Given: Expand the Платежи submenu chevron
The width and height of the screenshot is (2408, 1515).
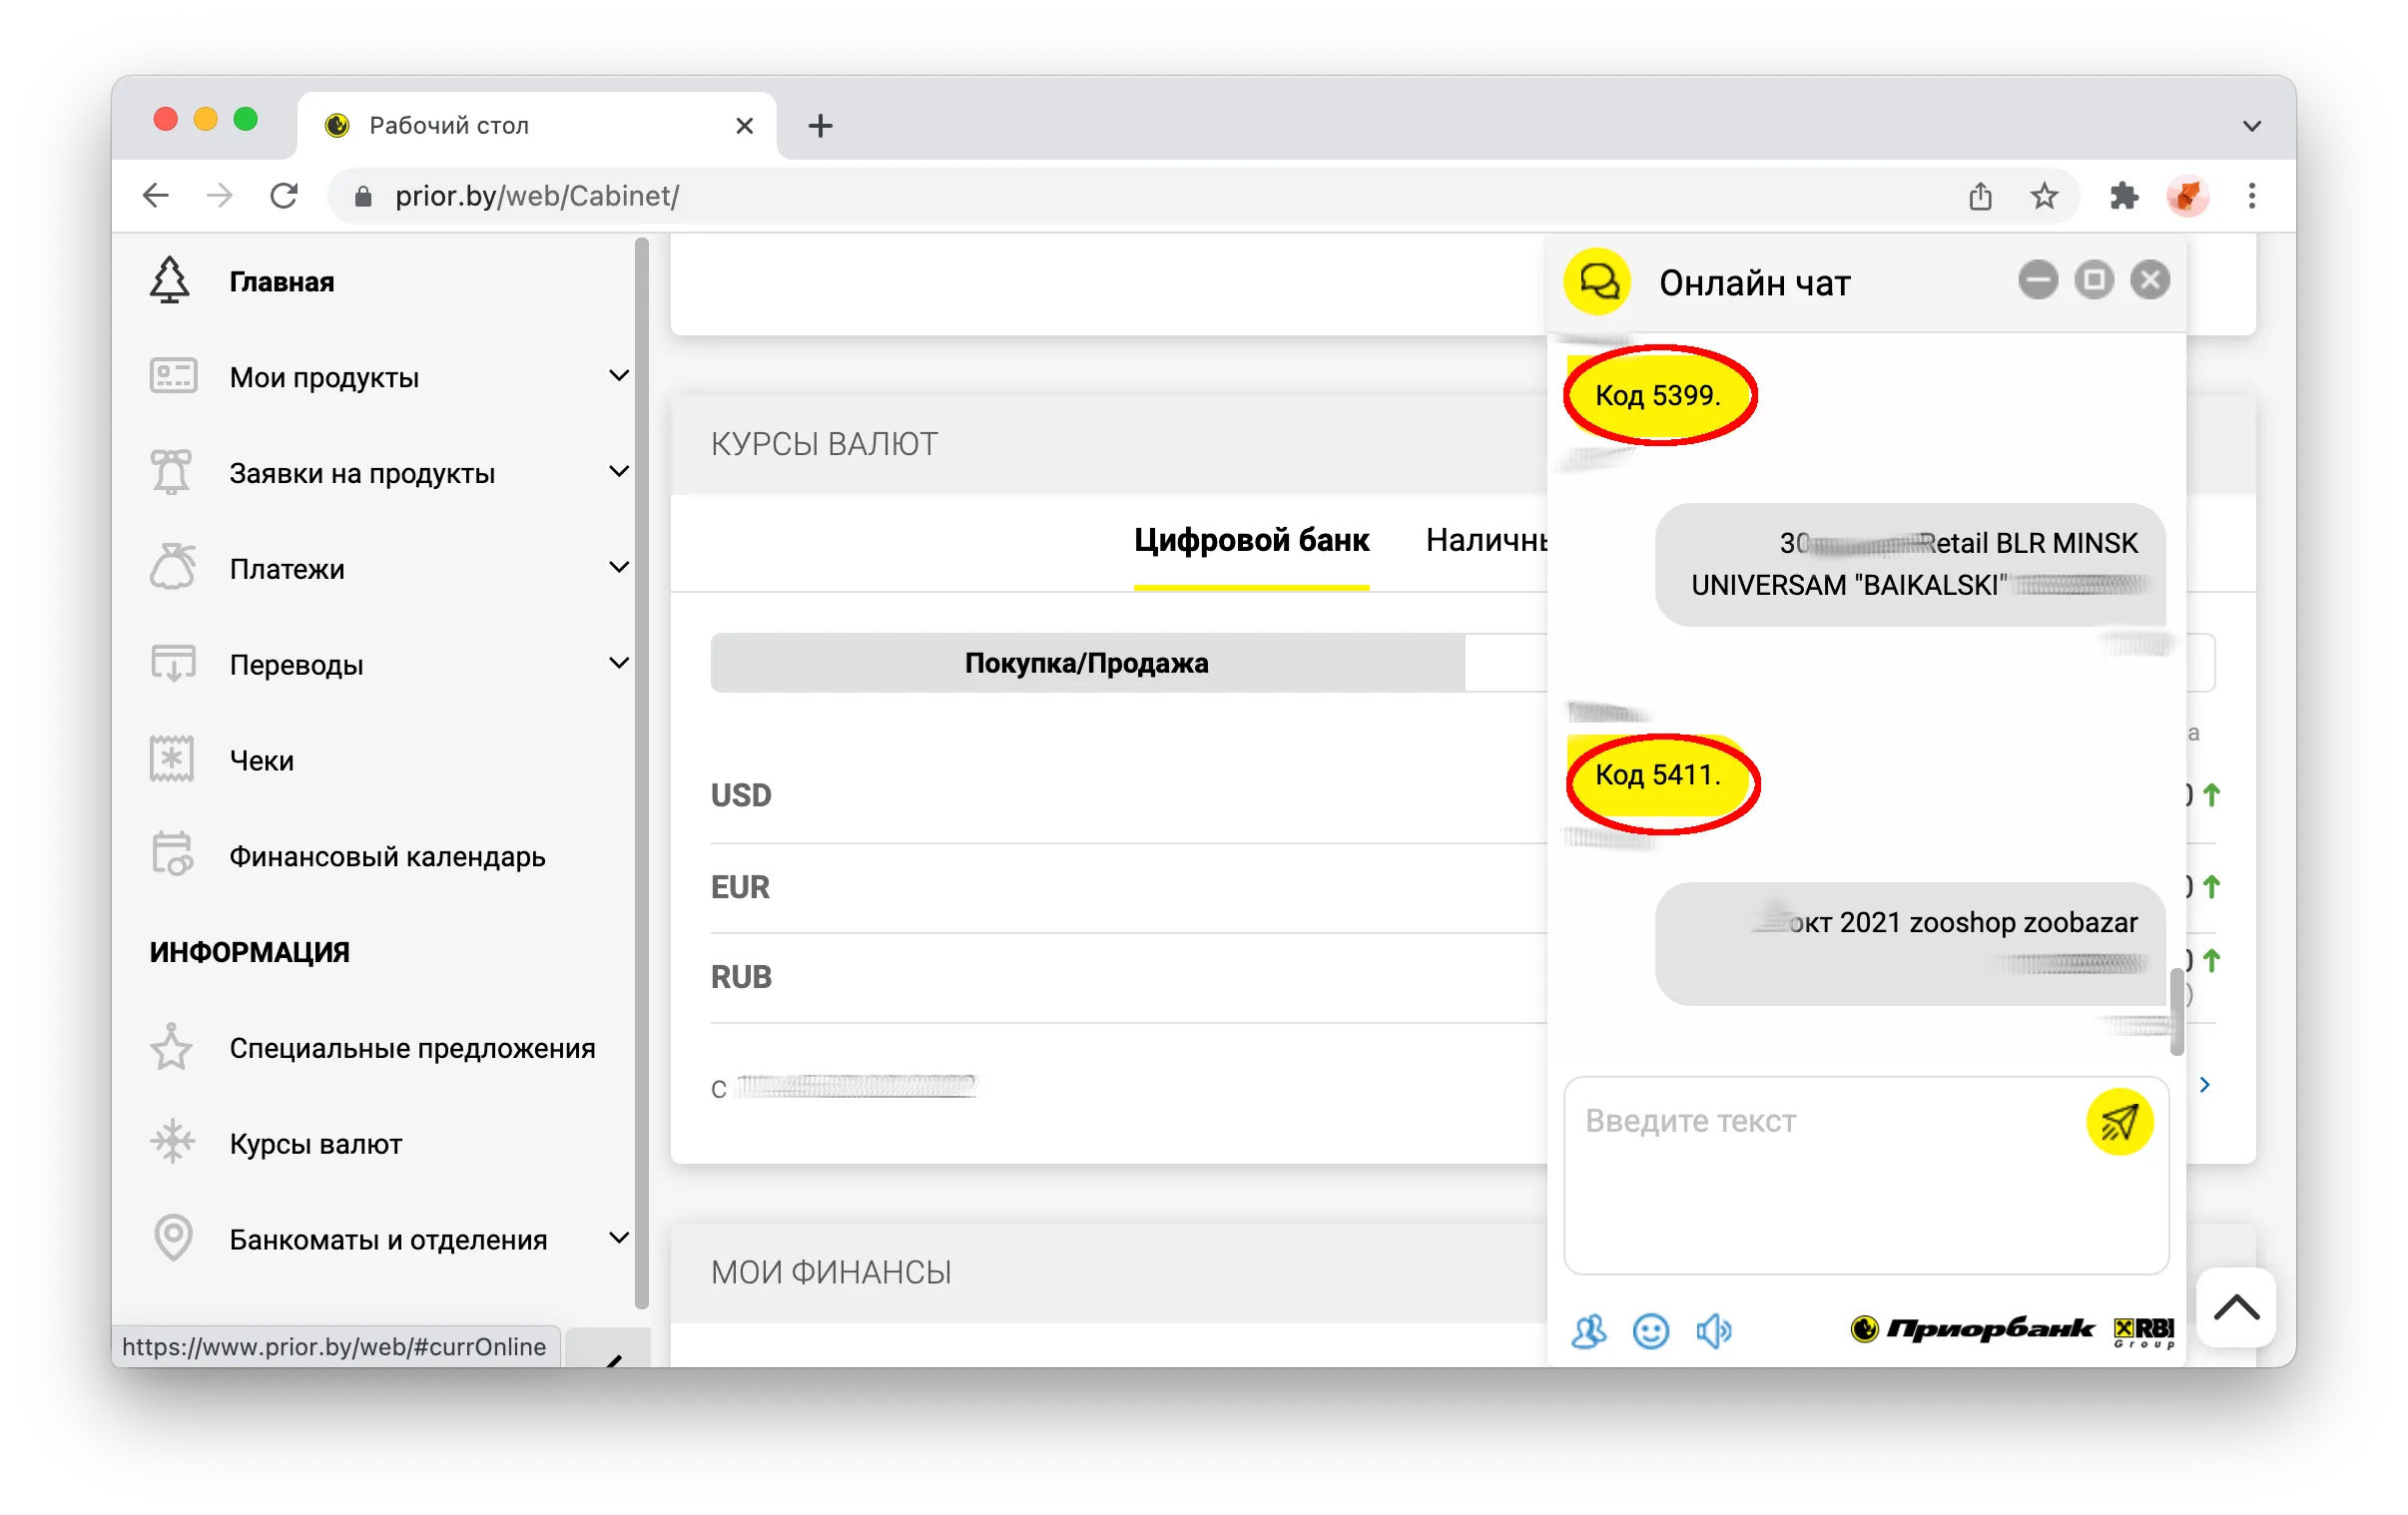Looking at the screenshot, I should pos(619,568).
